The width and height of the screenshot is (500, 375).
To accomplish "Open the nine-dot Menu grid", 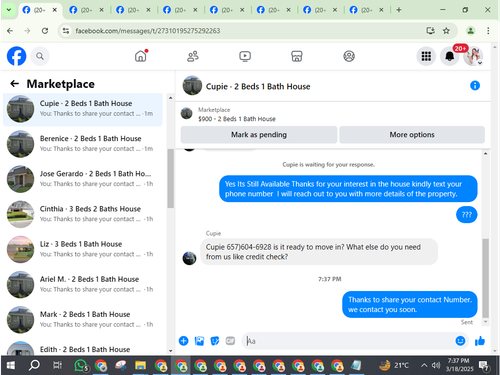I will 426,56.
